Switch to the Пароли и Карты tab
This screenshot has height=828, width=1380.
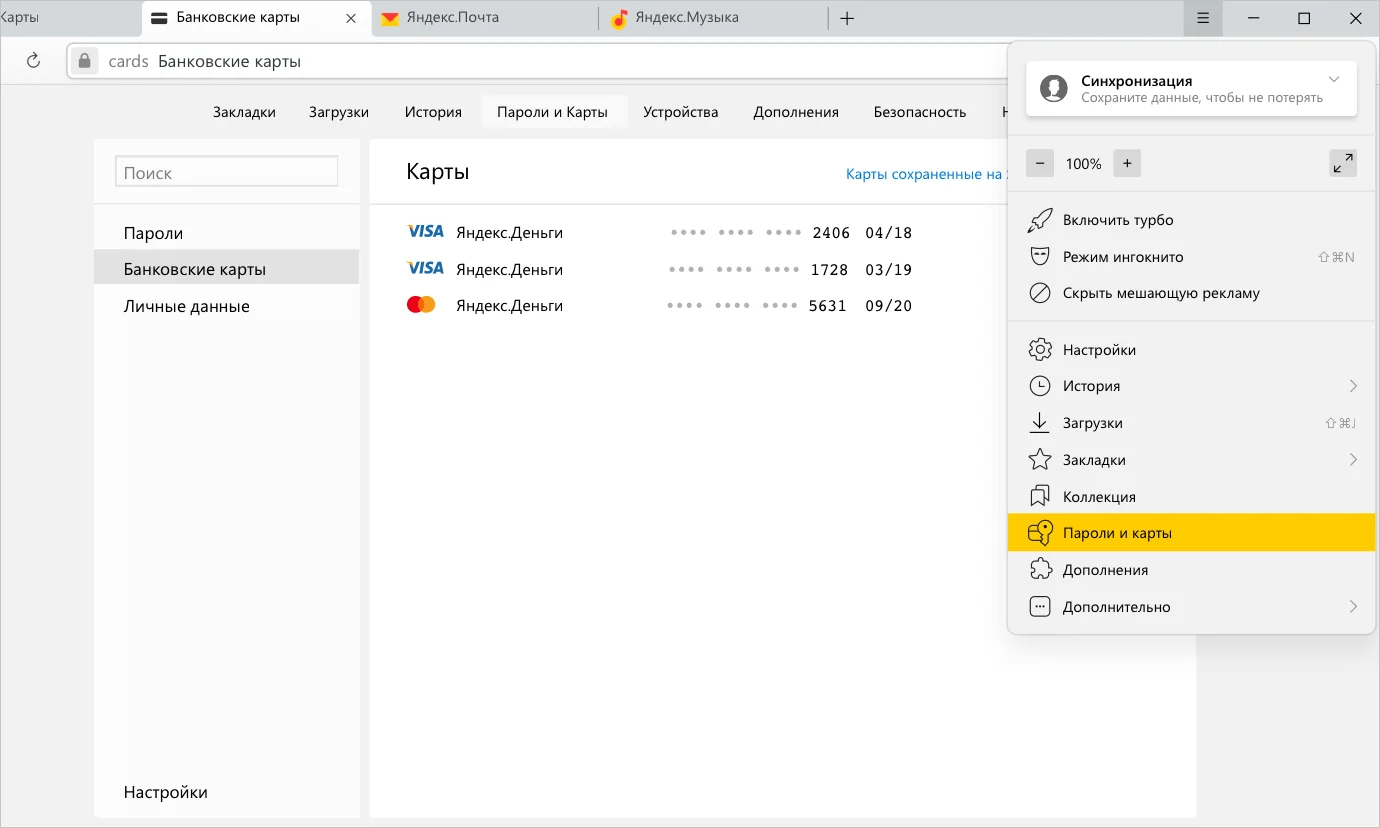(553, 112)
